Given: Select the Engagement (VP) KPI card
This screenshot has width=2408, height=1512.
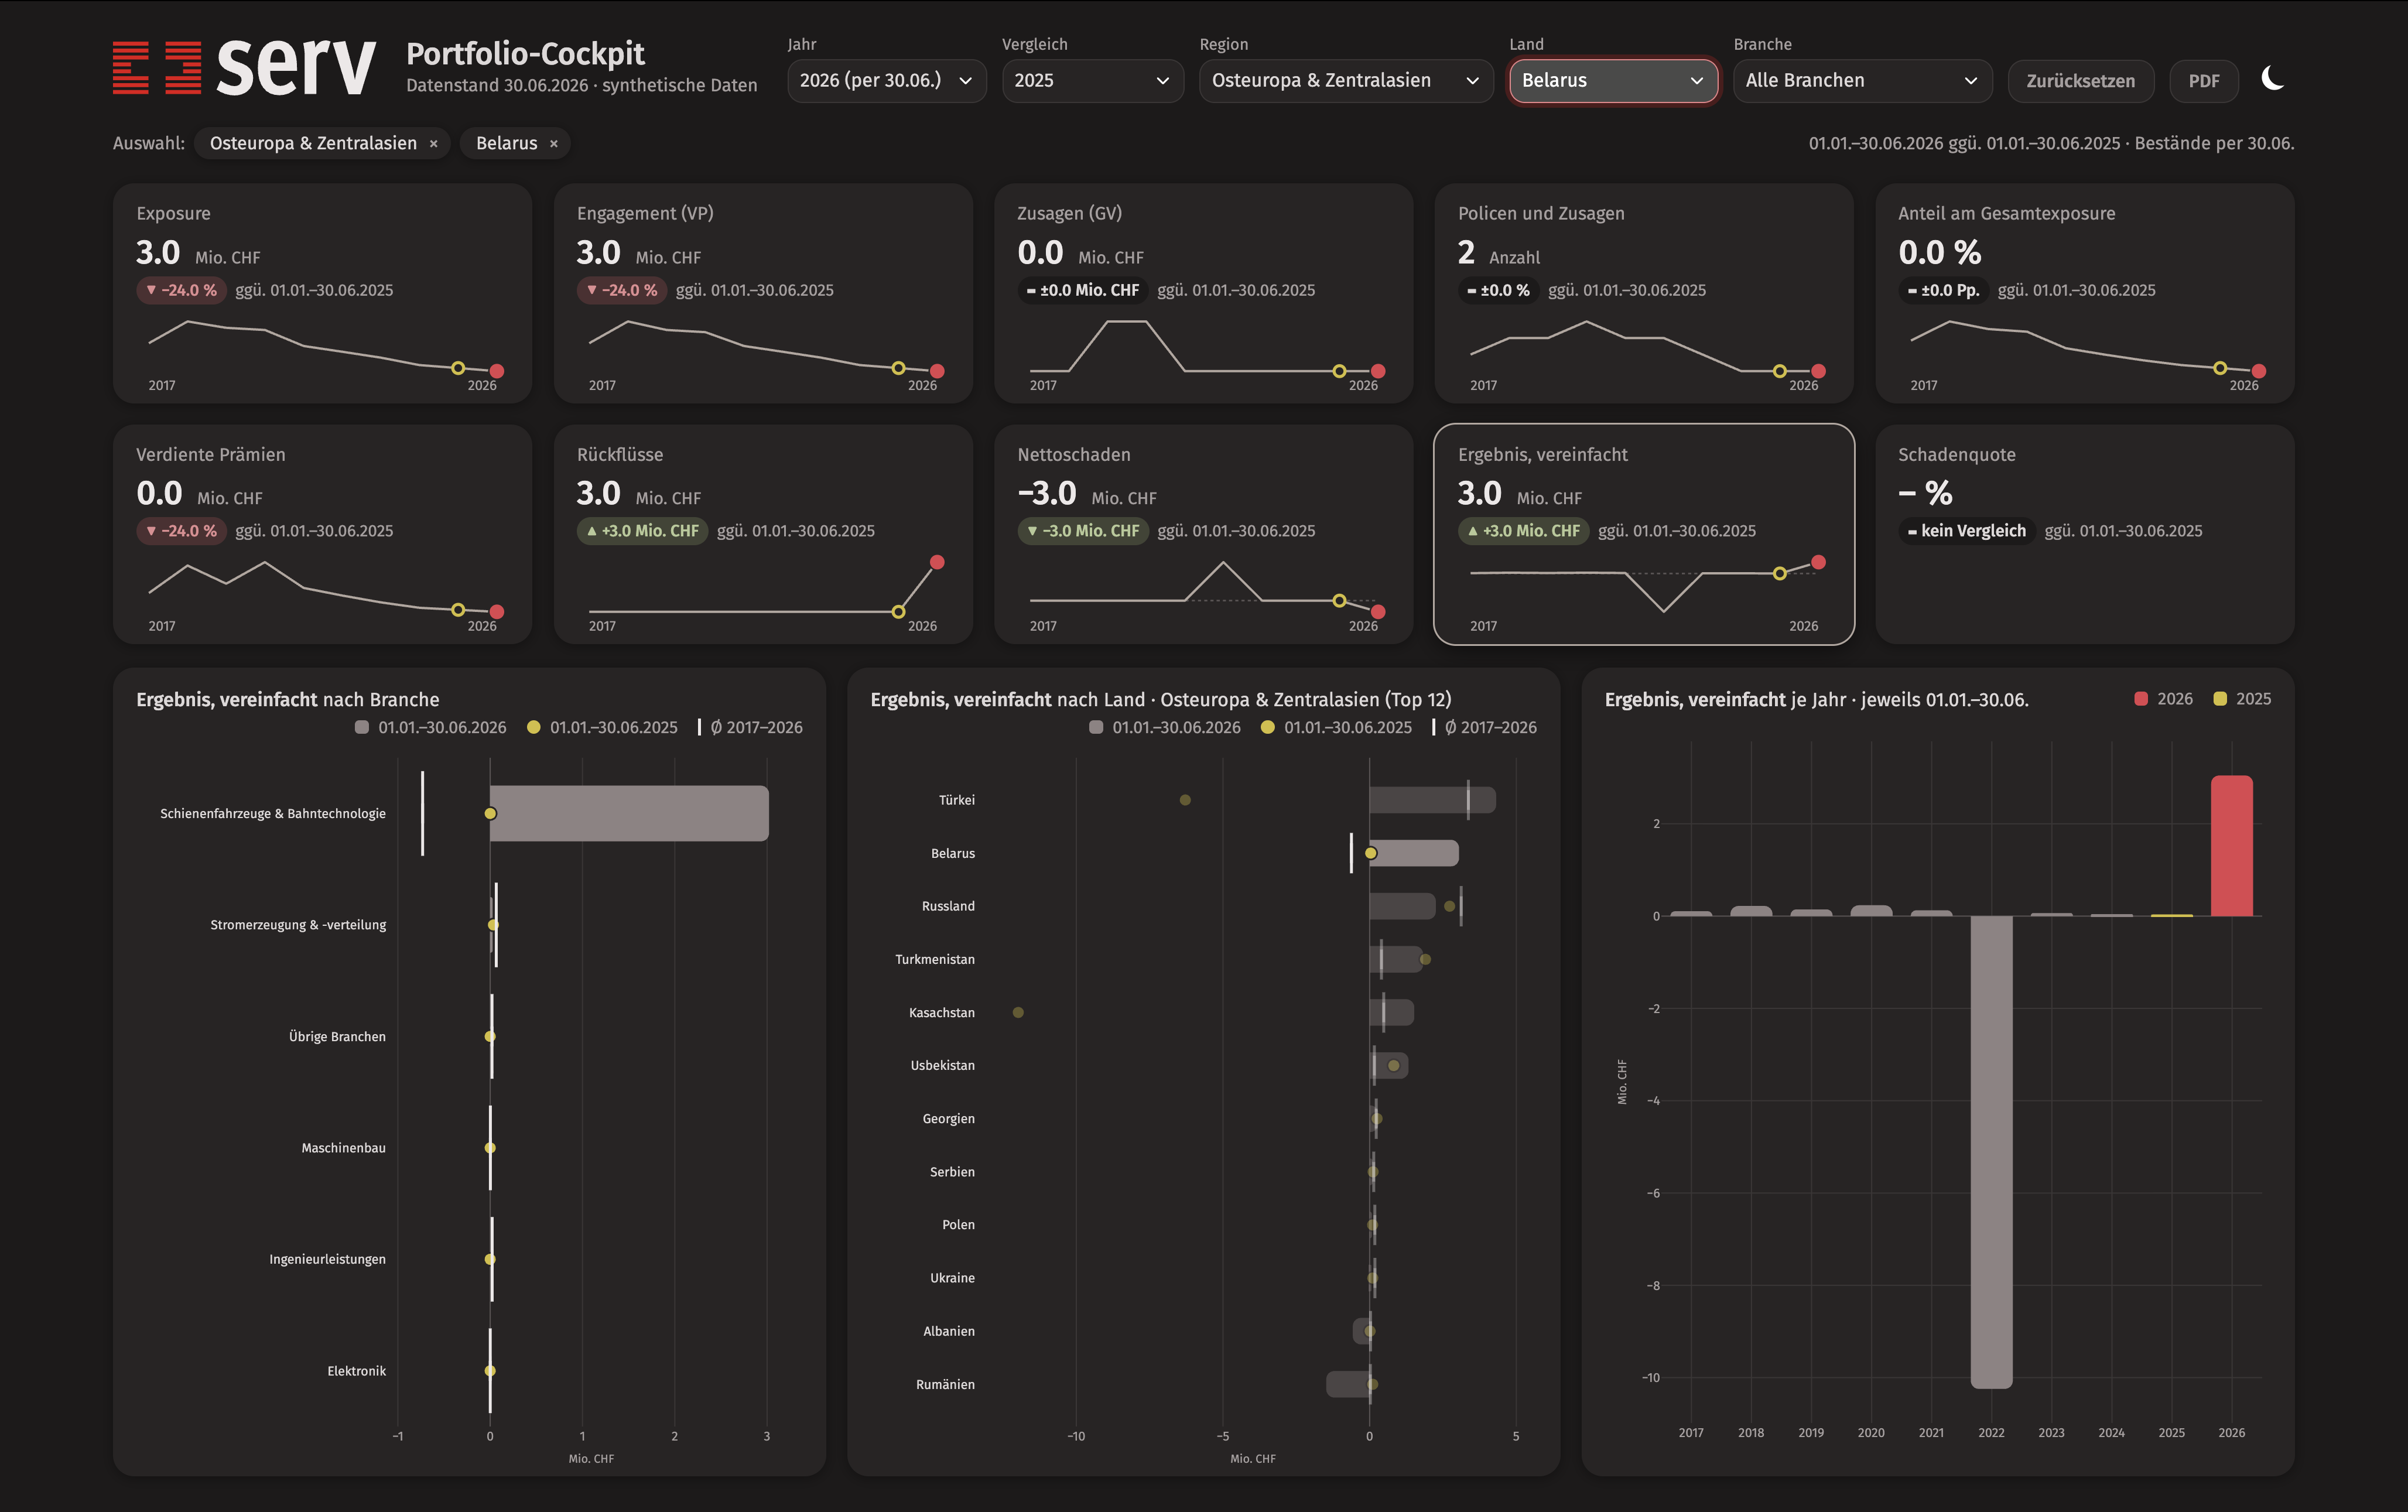Looking at the screenshot, I should (763, 293).
